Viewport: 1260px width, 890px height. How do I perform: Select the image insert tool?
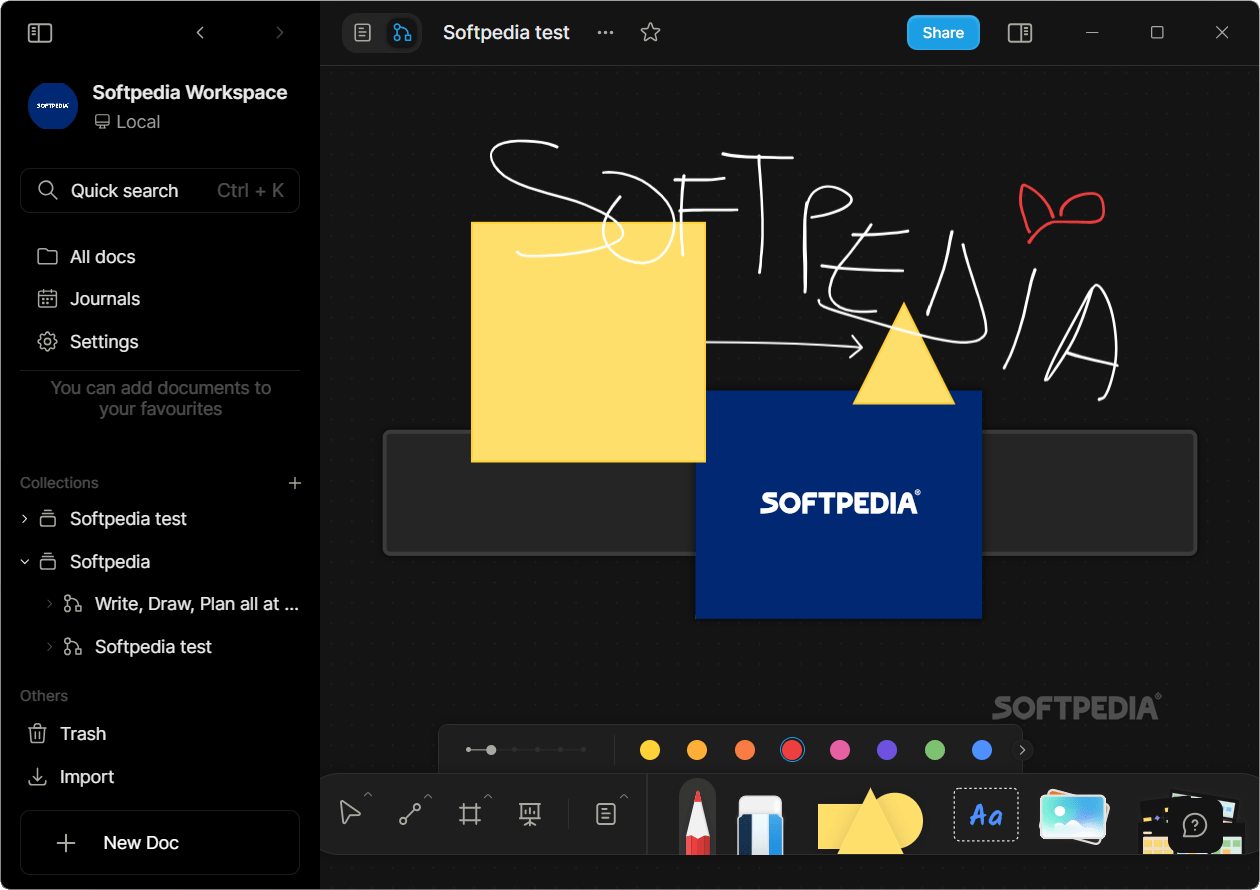click(x=1073, y=816)
